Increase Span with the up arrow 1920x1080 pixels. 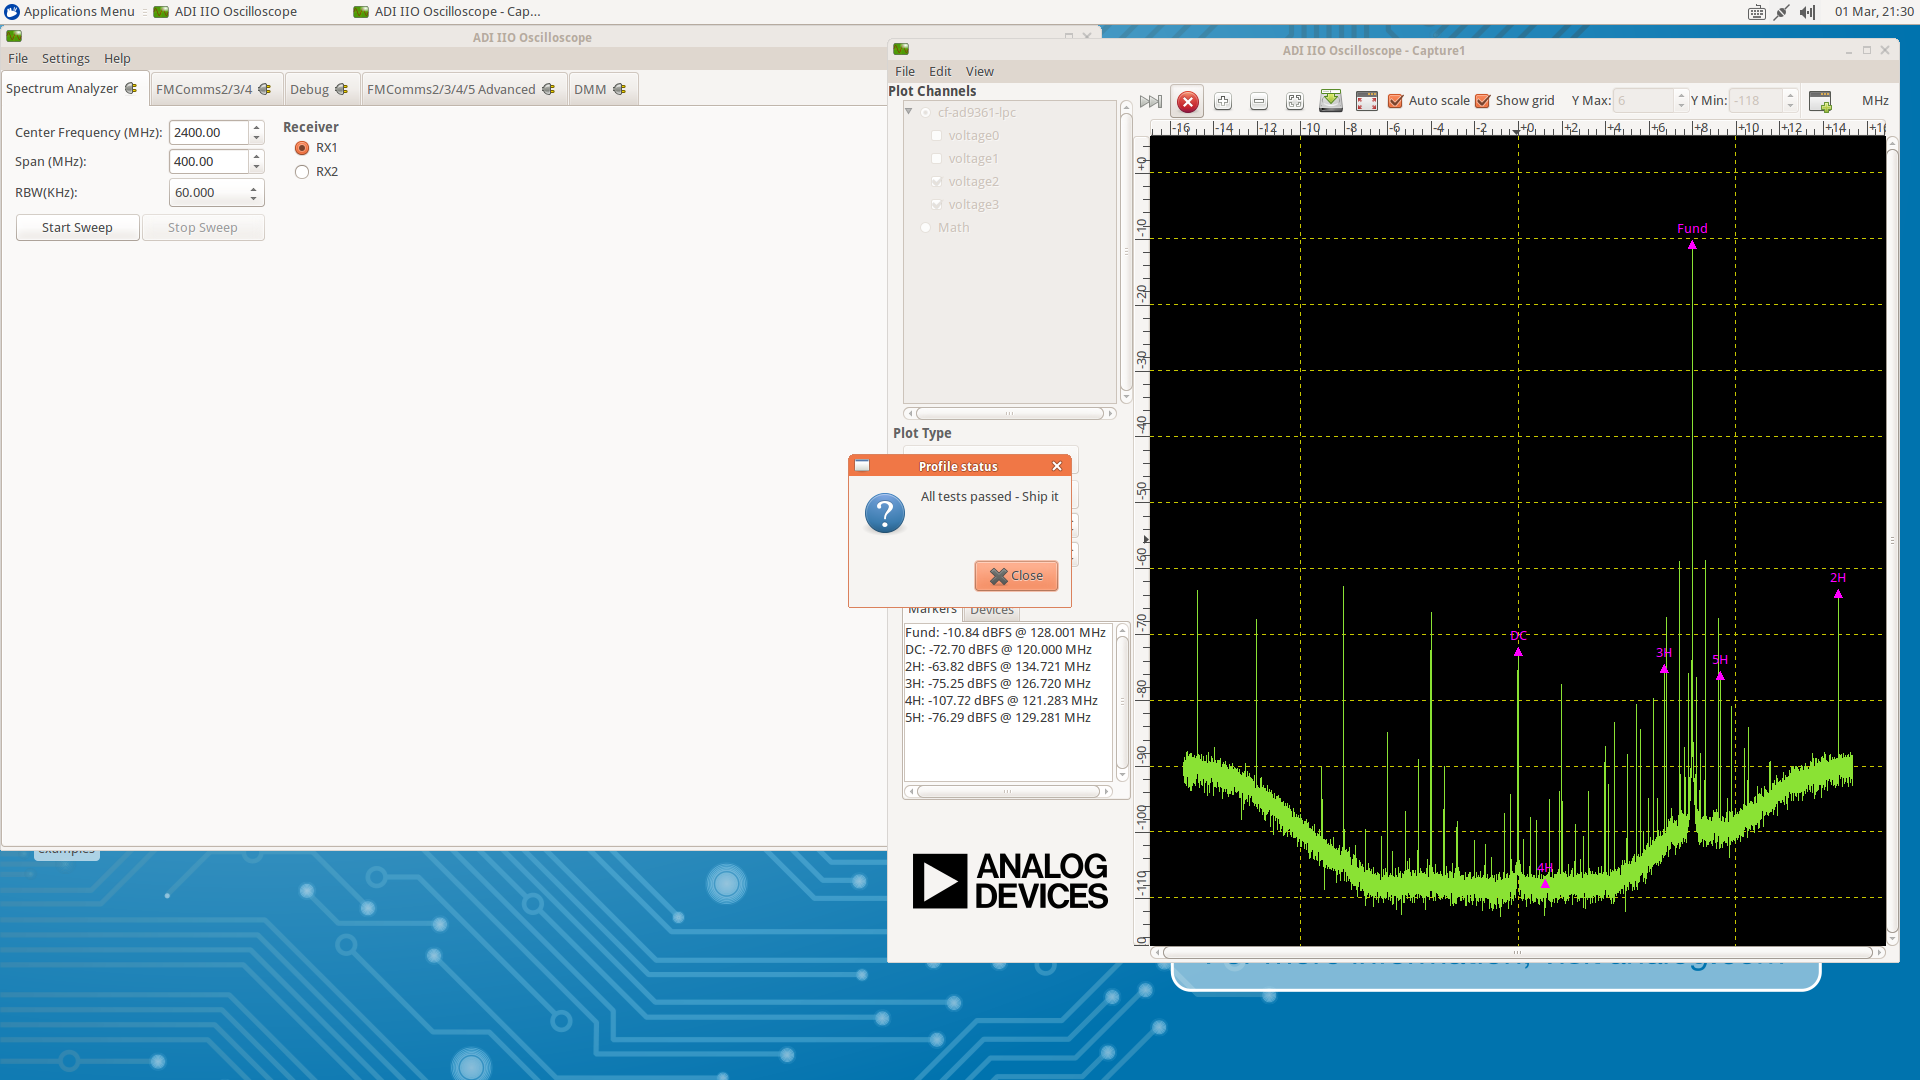coord(257,156)
